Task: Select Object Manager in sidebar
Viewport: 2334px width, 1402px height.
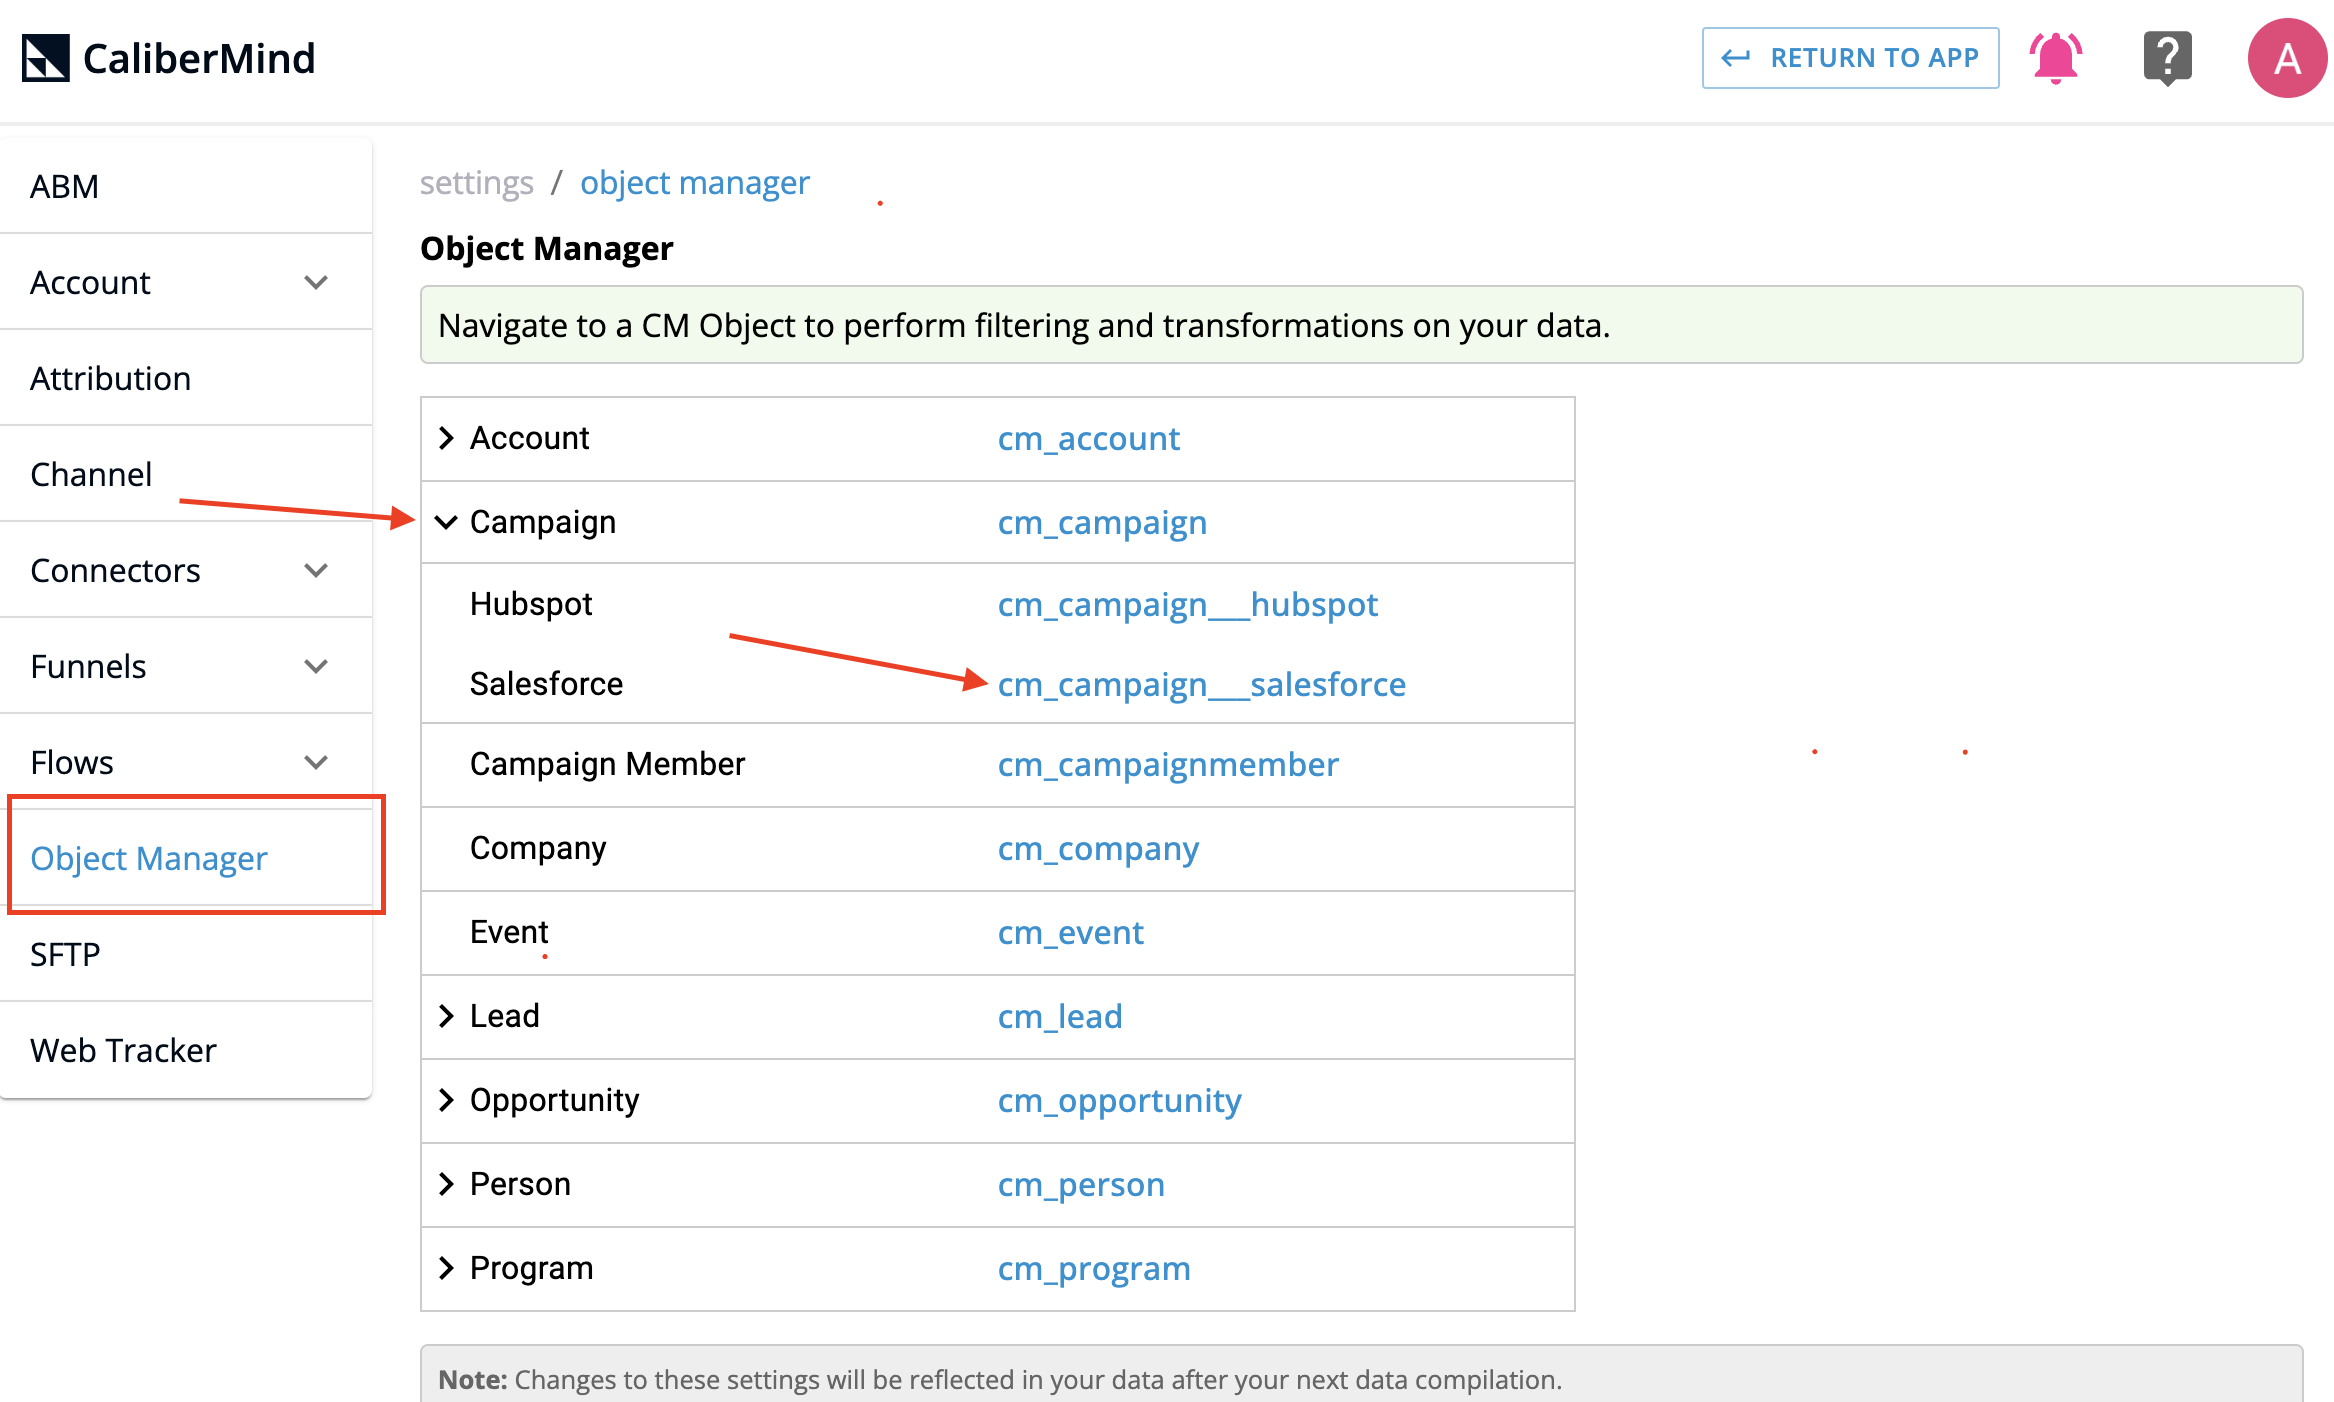Action: tap(149, 858)
